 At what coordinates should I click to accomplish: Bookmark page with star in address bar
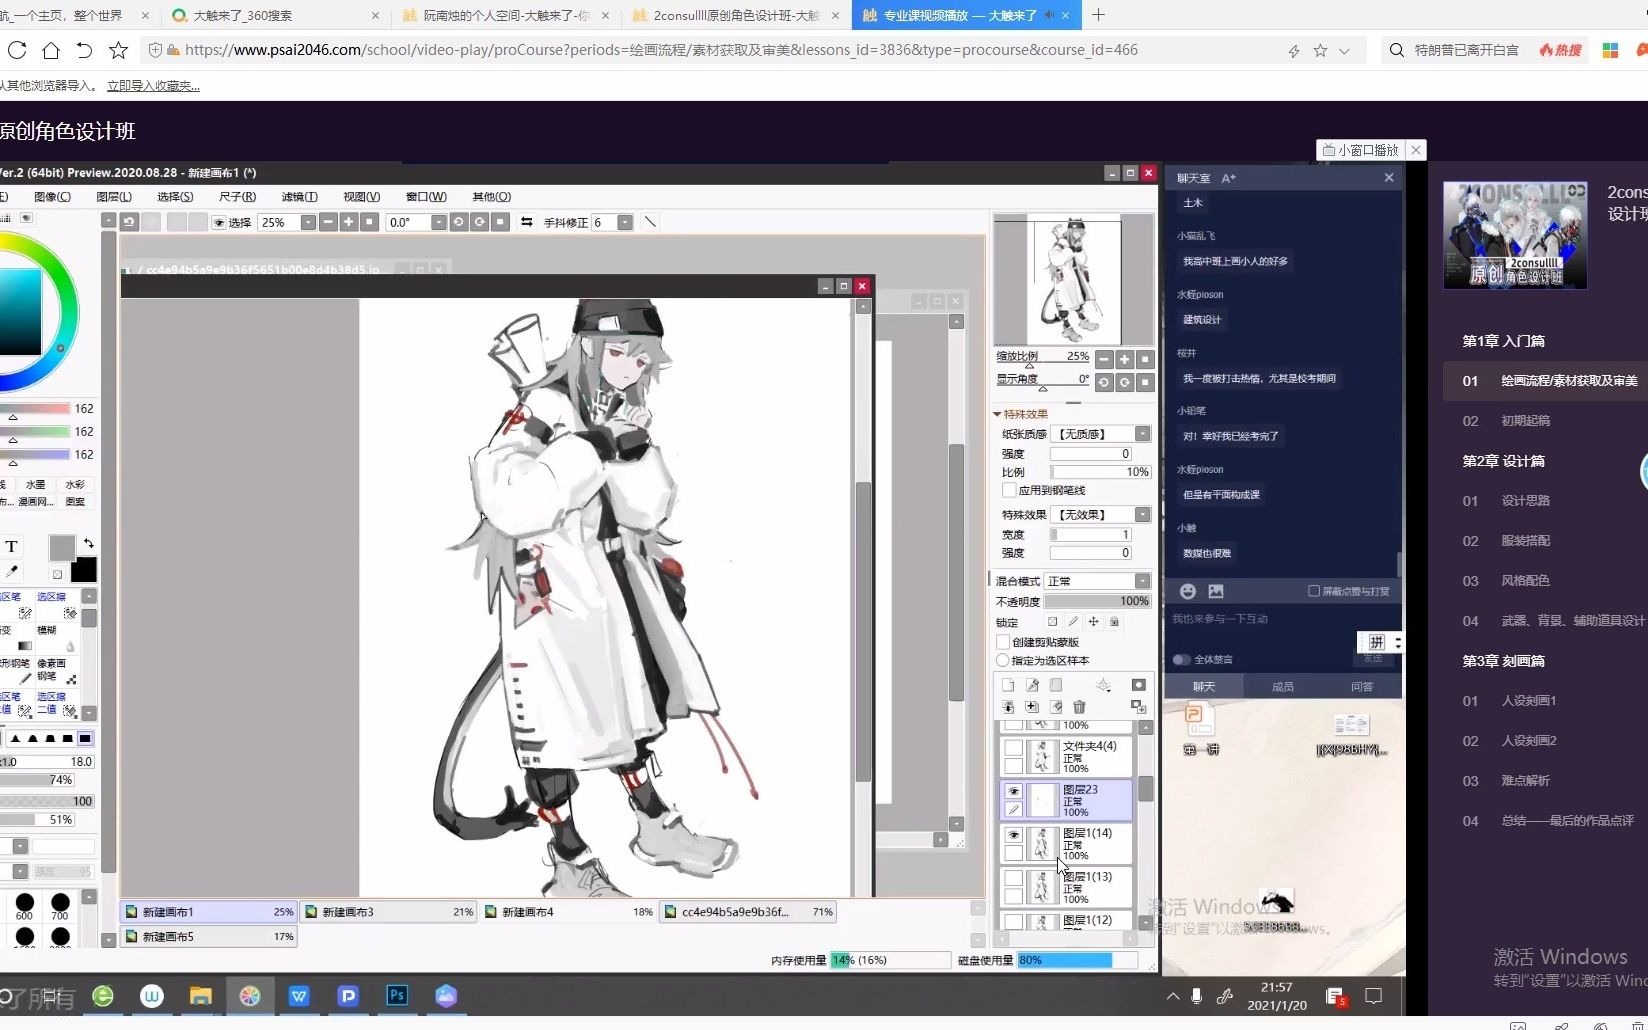1320,50
